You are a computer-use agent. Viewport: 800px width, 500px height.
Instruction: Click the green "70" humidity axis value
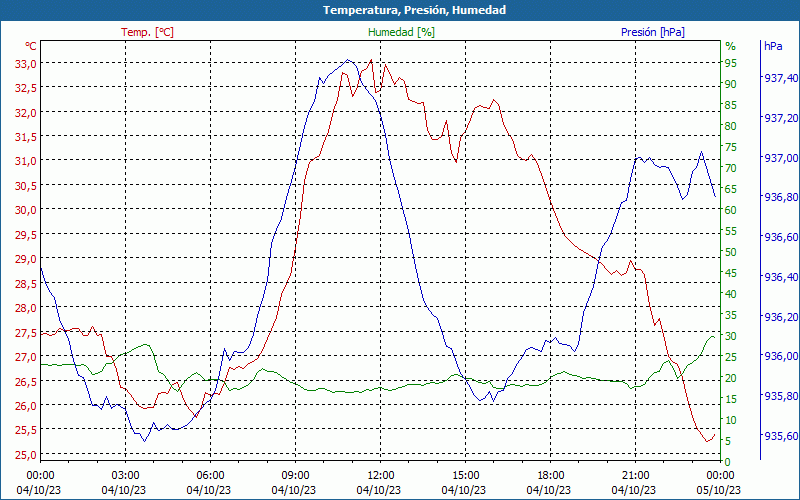click(731, 168)
